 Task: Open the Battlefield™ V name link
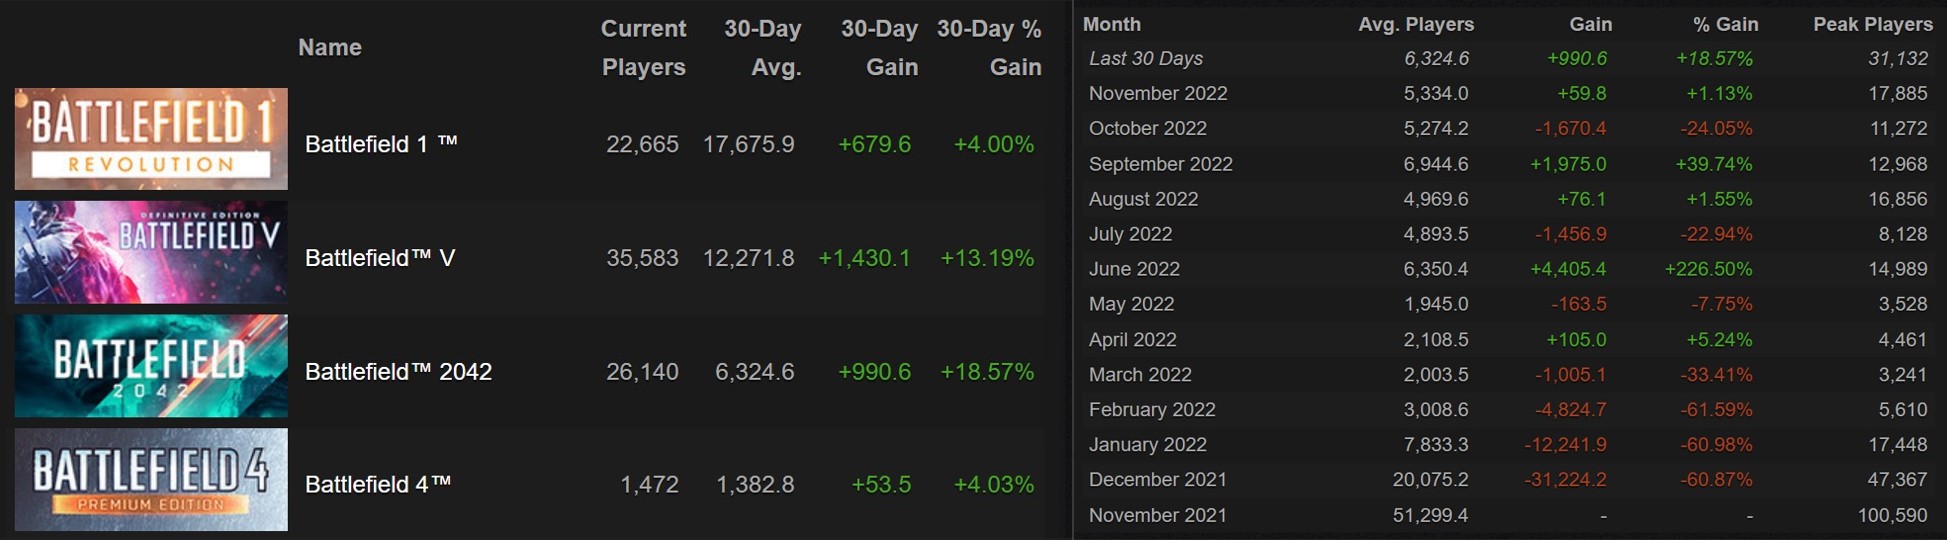[x=379, y=258]
